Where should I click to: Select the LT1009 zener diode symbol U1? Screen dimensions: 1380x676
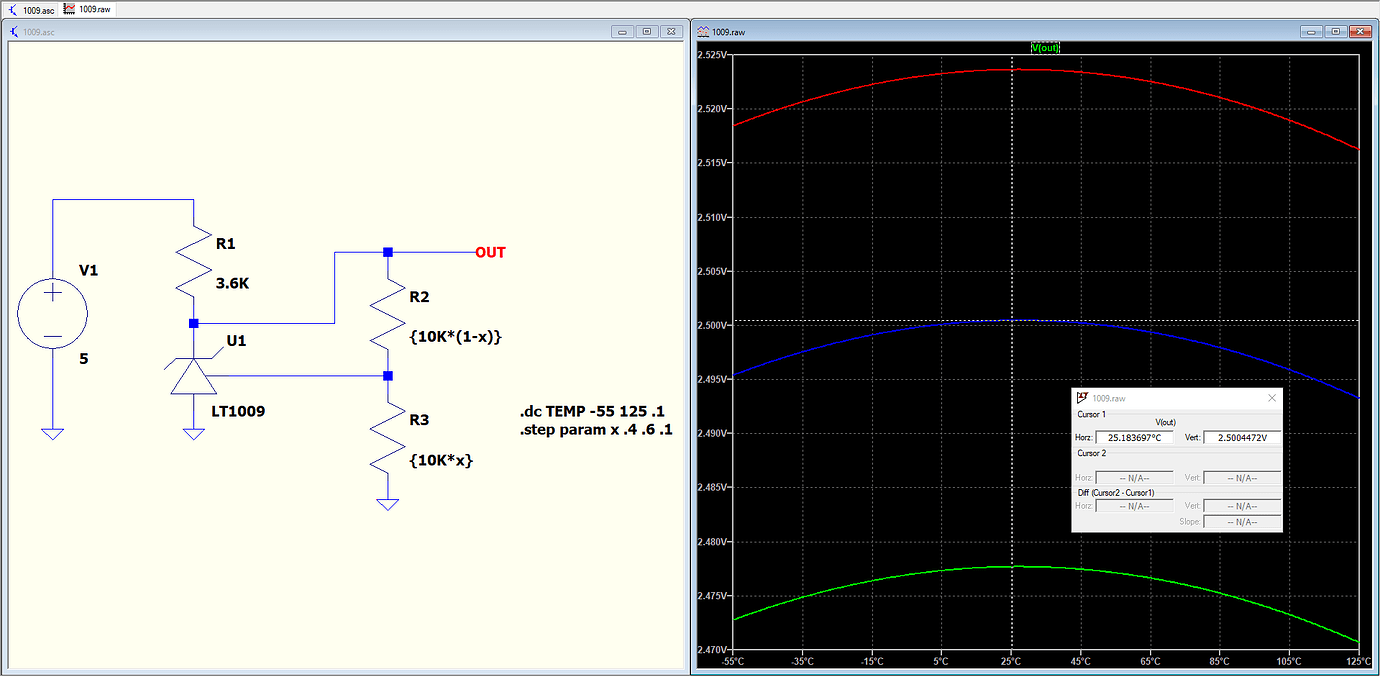[x=193, y=378]
